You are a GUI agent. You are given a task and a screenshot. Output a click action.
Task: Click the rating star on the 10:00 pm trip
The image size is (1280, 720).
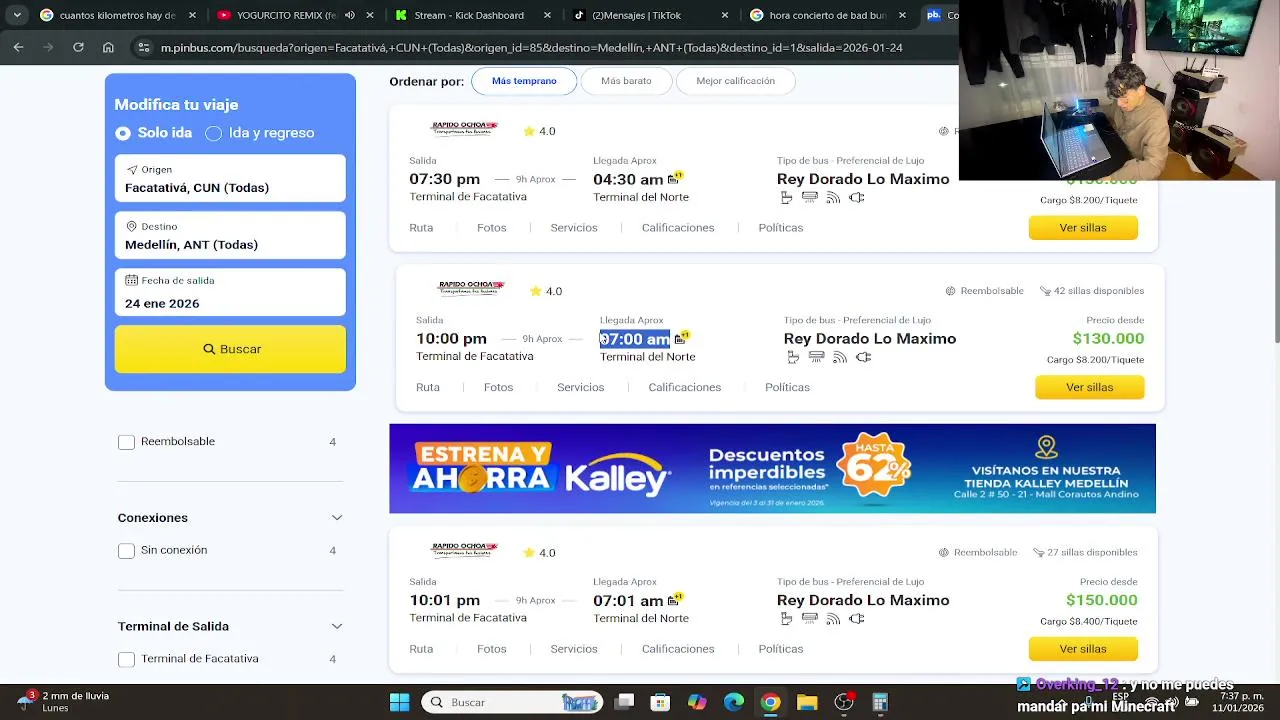click(535, 291)
